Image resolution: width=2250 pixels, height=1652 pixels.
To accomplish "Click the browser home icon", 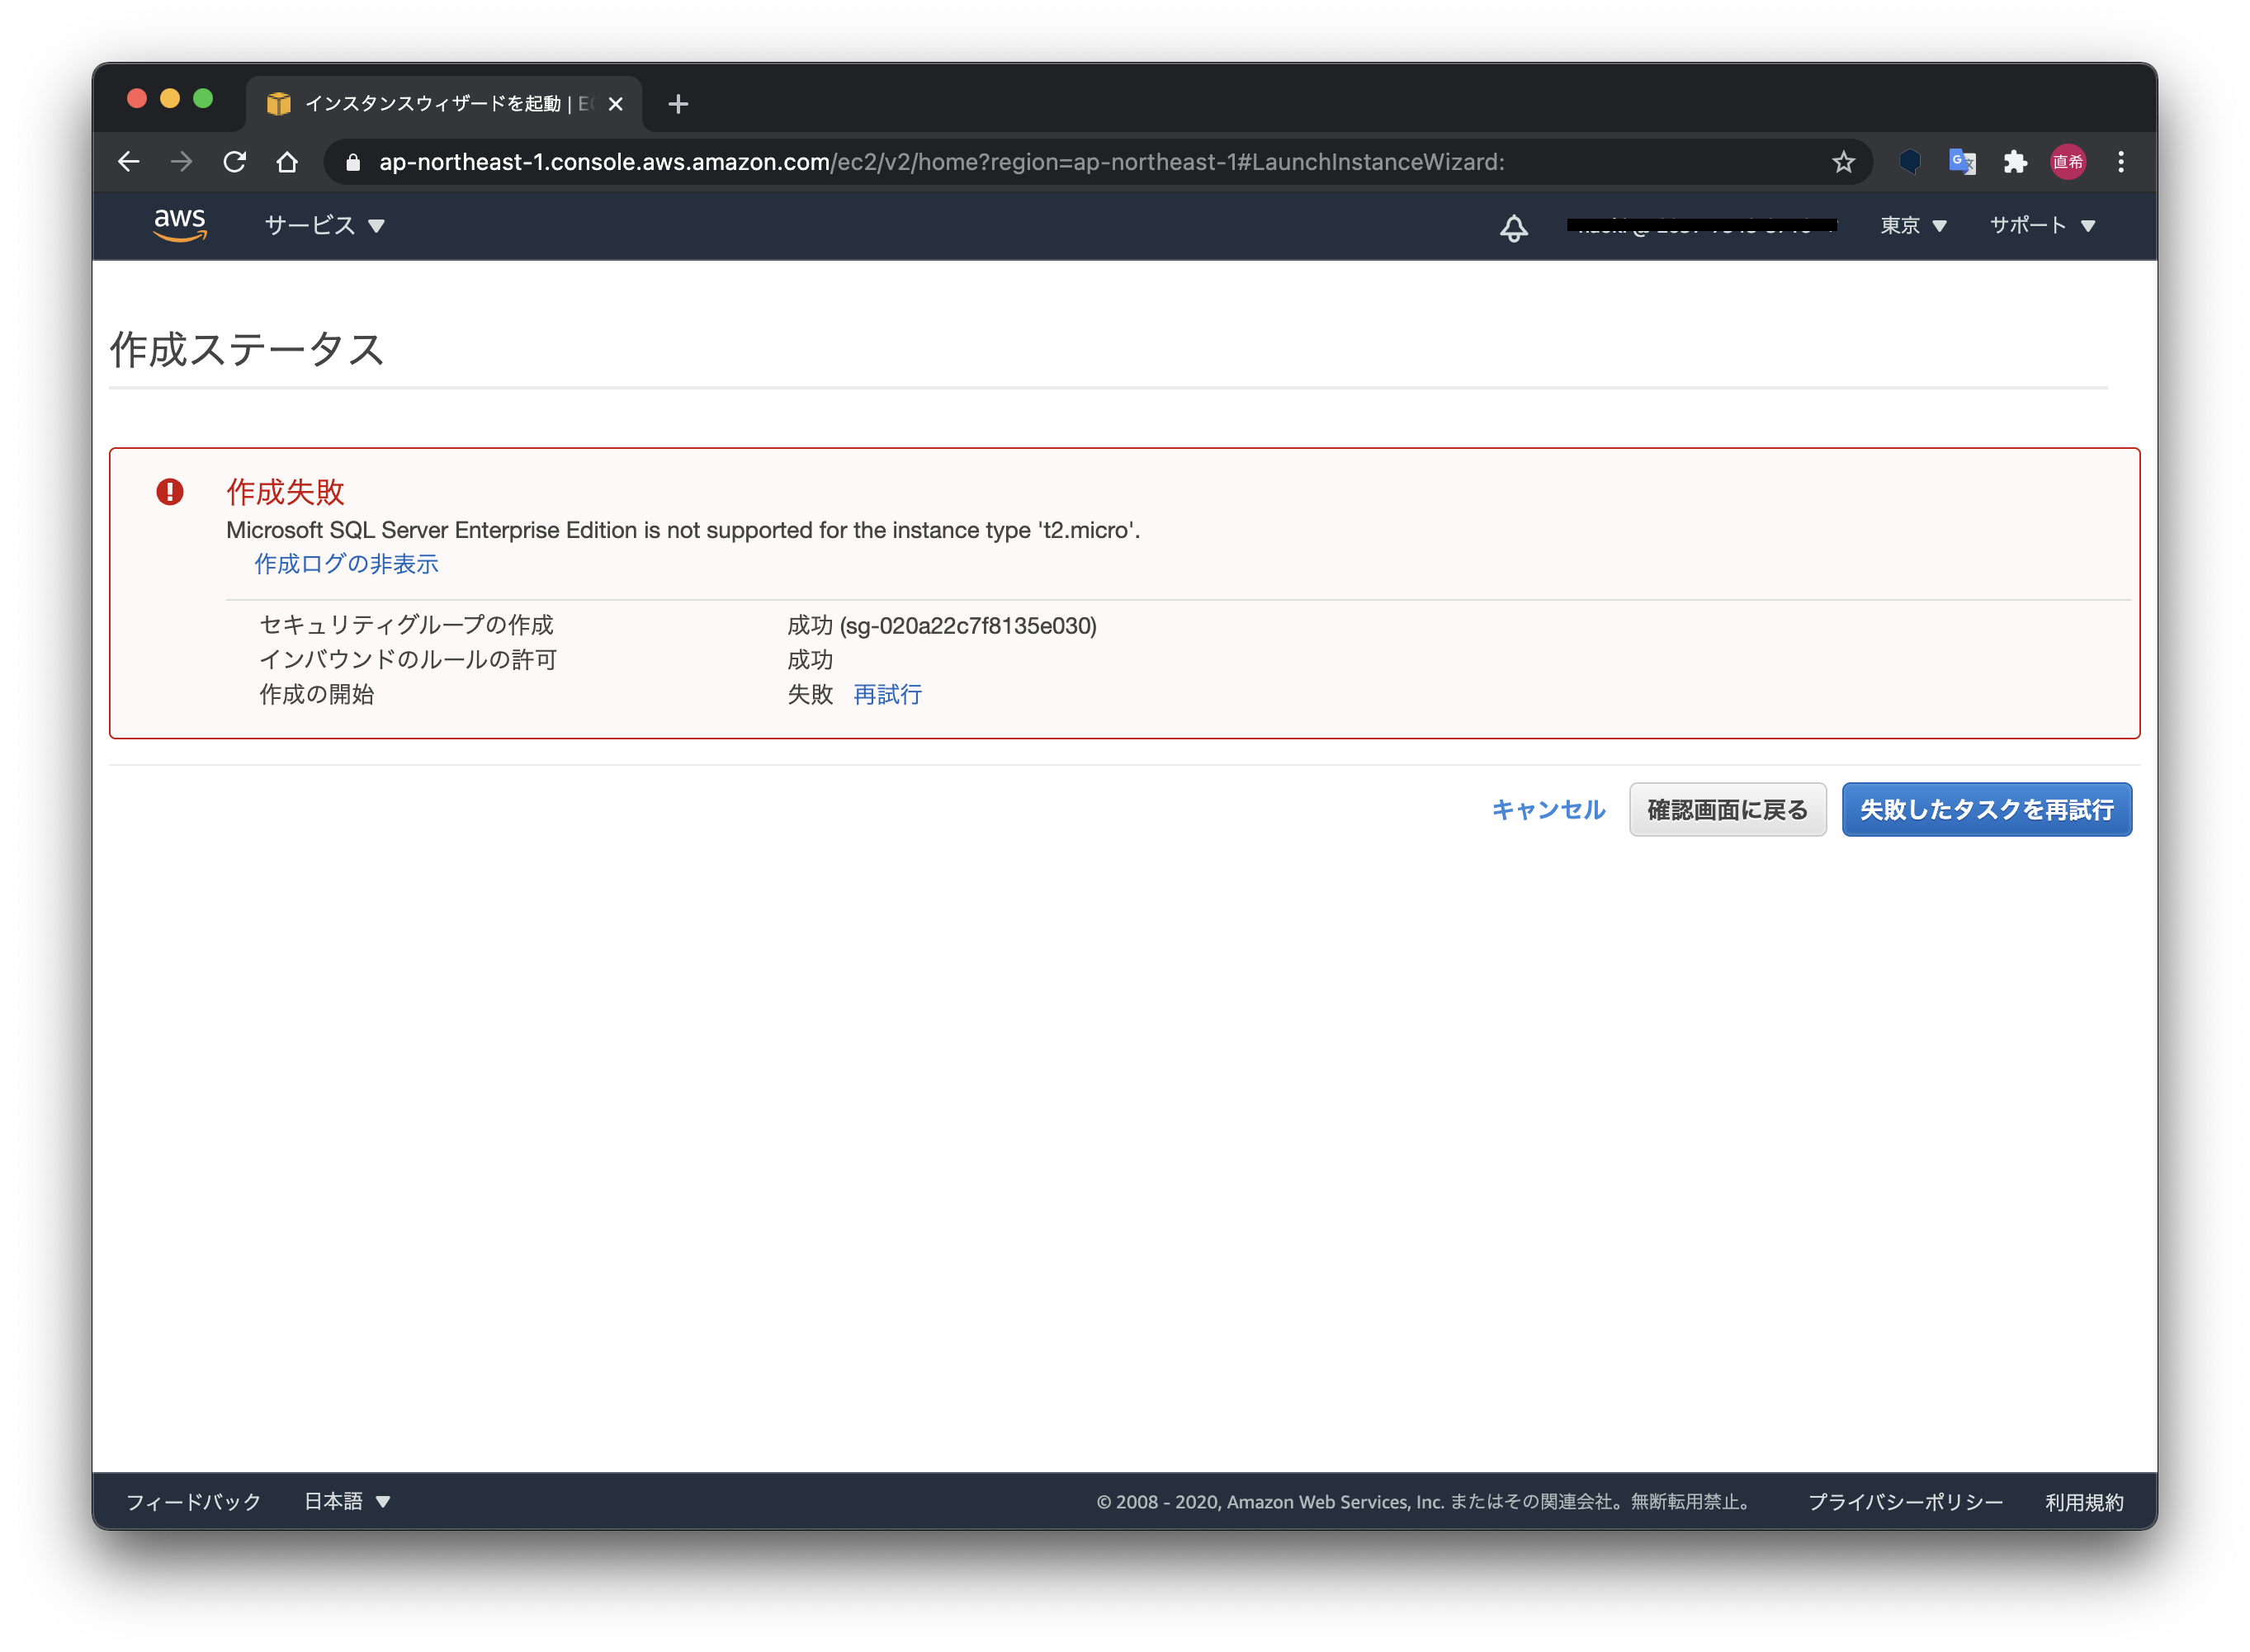I will 287,162.
